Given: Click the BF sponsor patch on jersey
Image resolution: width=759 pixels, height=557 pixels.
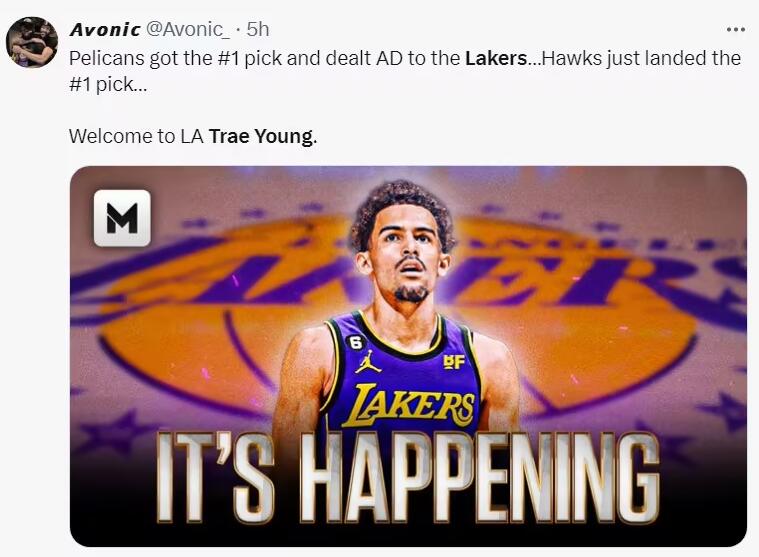Looking at the screenshot, I should 454,361.
